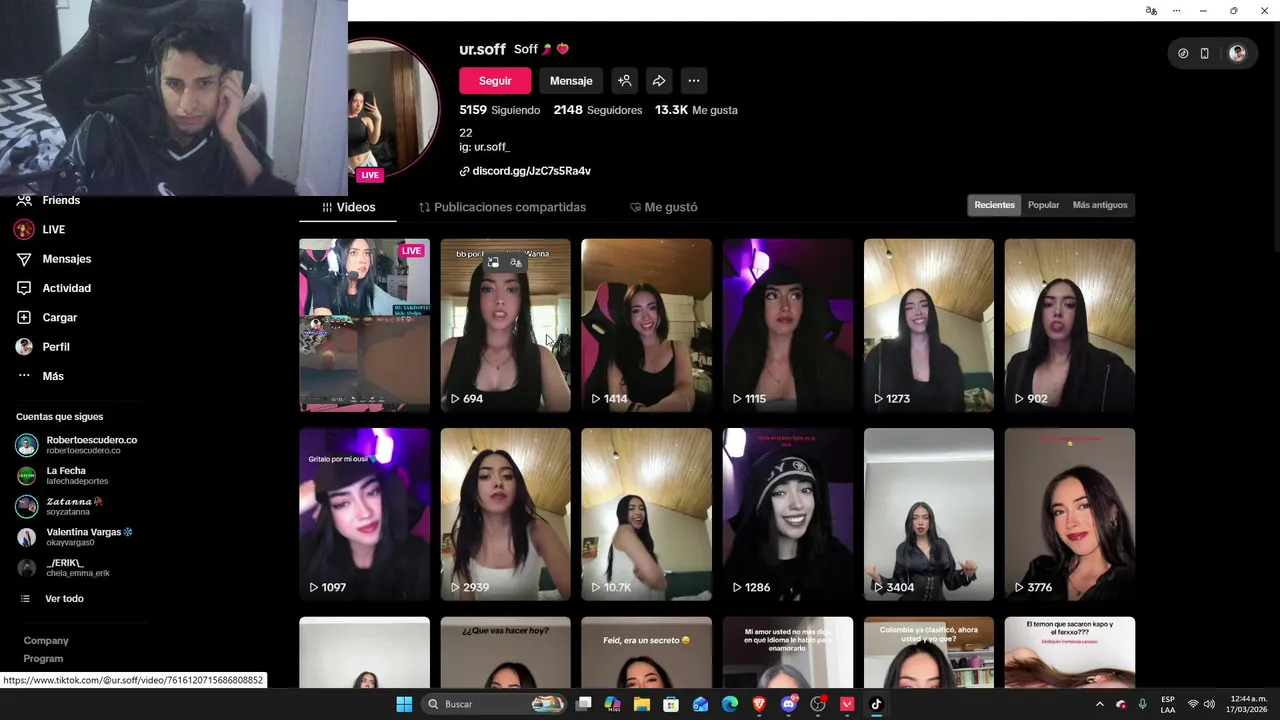
Task: Click the taskbar Buscar search box
Action: pyautogui.click(x=495, y=704)
